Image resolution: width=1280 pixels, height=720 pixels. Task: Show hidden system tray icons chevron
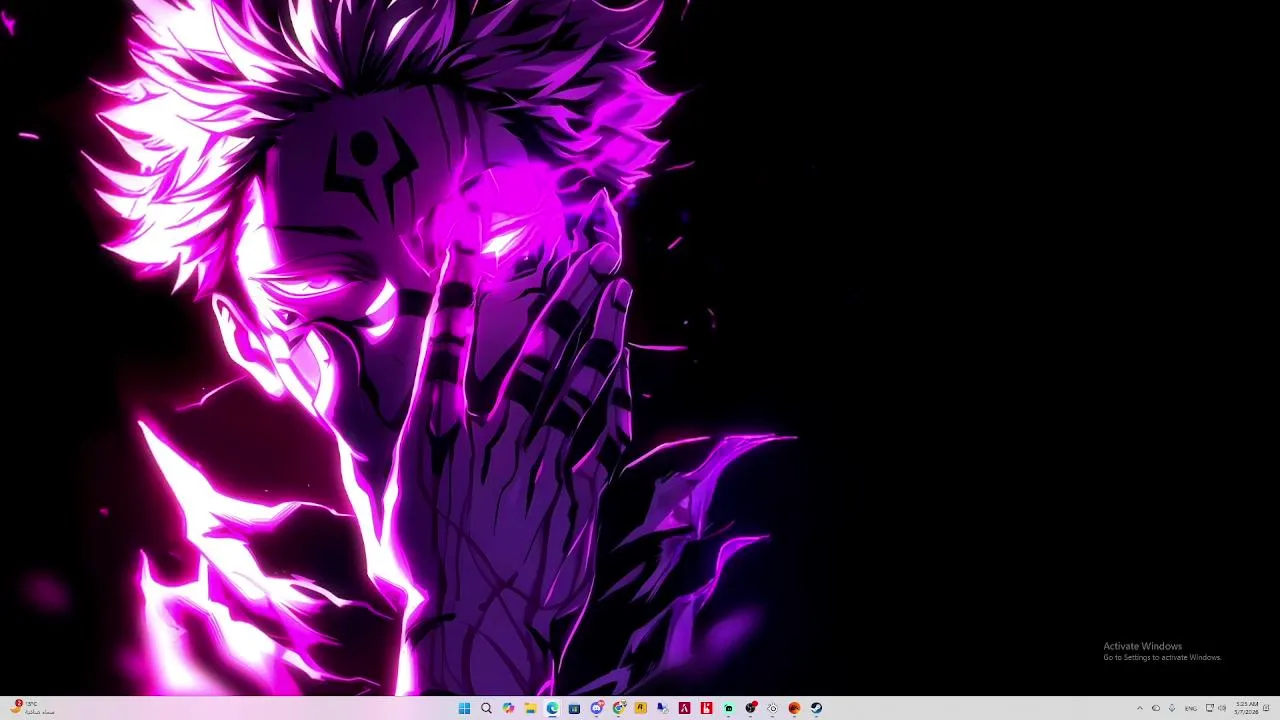coord(1140,708)
